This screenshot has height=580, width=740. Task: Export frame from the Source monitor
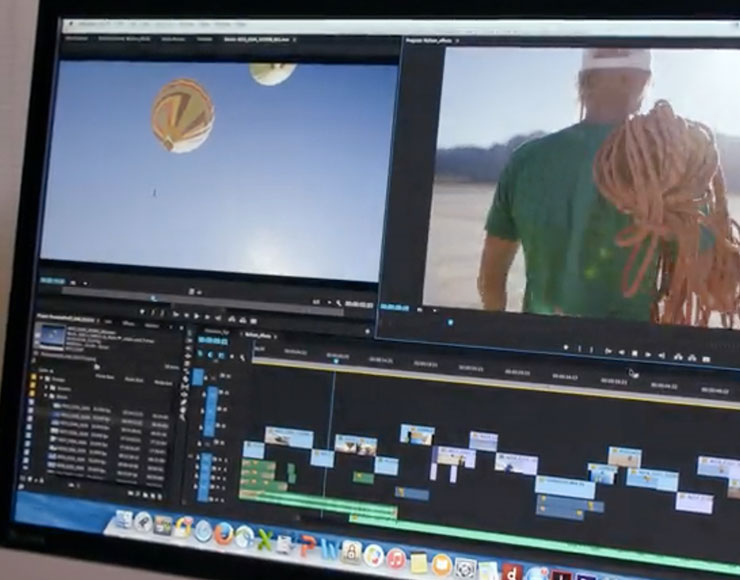point(254,321)
